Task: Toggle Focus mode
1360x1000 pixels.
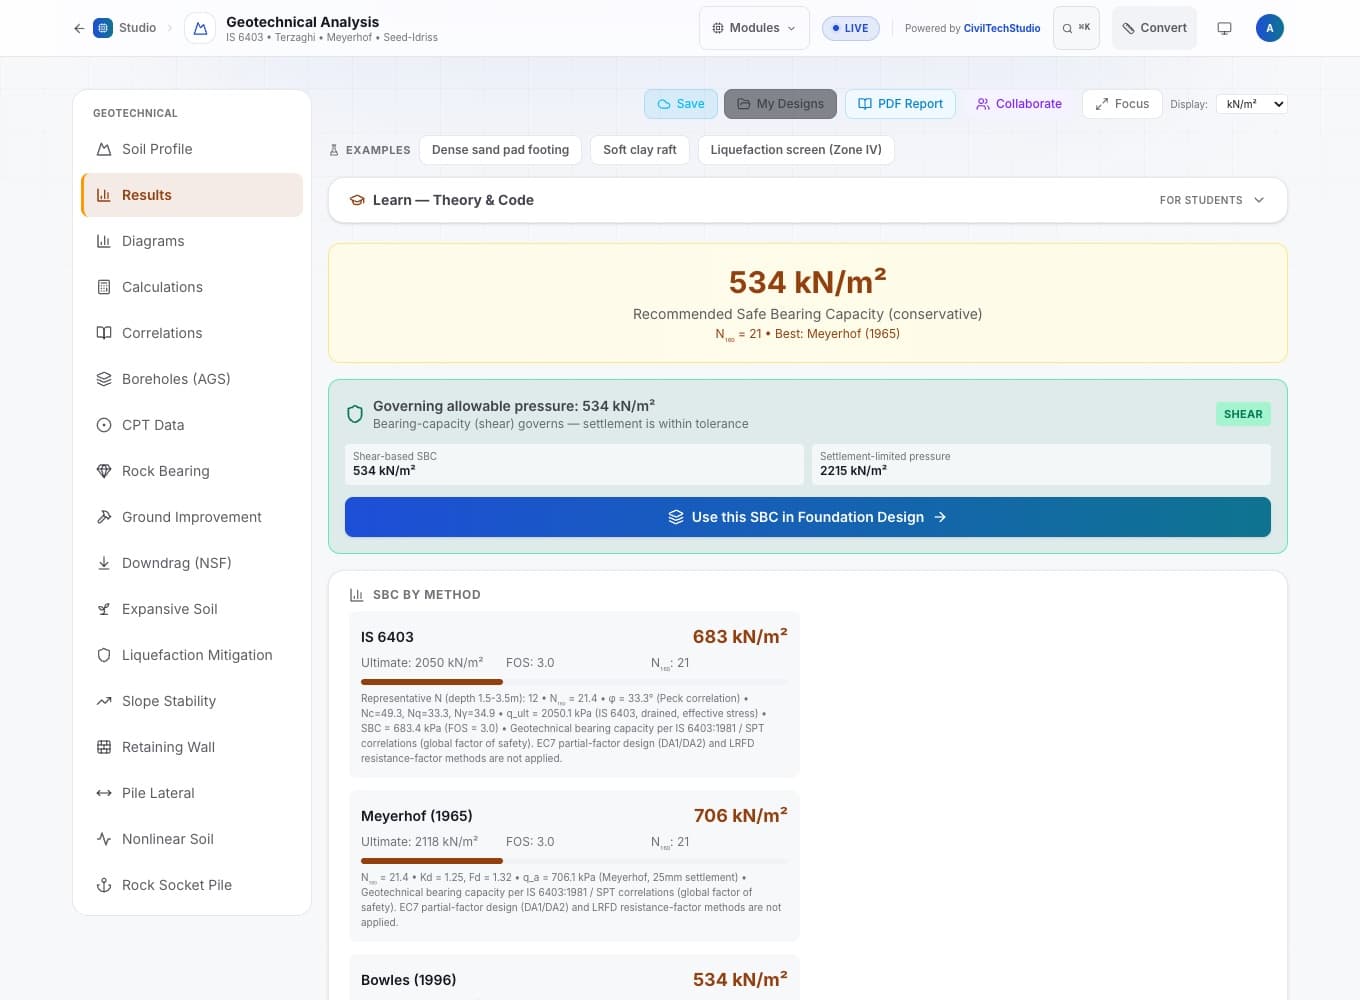Action: 1122,104
